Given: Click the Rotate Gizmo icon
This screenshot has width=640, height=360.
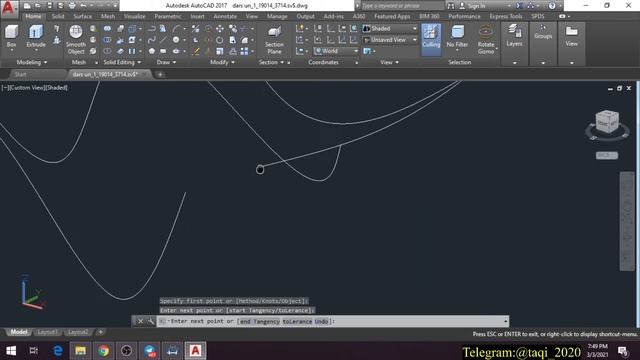Looking at the screenshot, I should 486,32.
